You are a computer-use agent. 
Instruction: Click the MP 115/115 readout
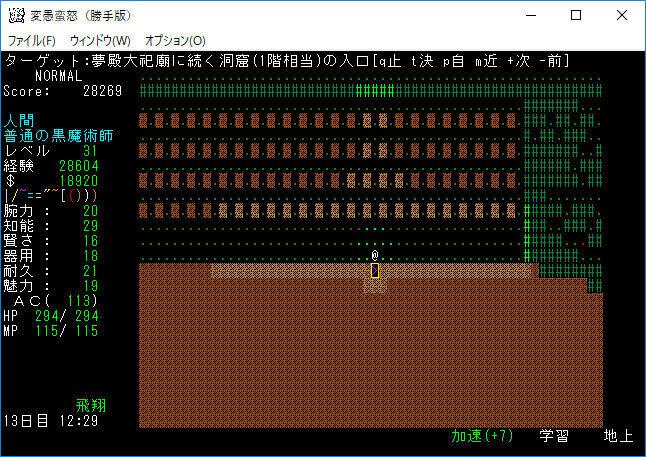pos(51,330)
